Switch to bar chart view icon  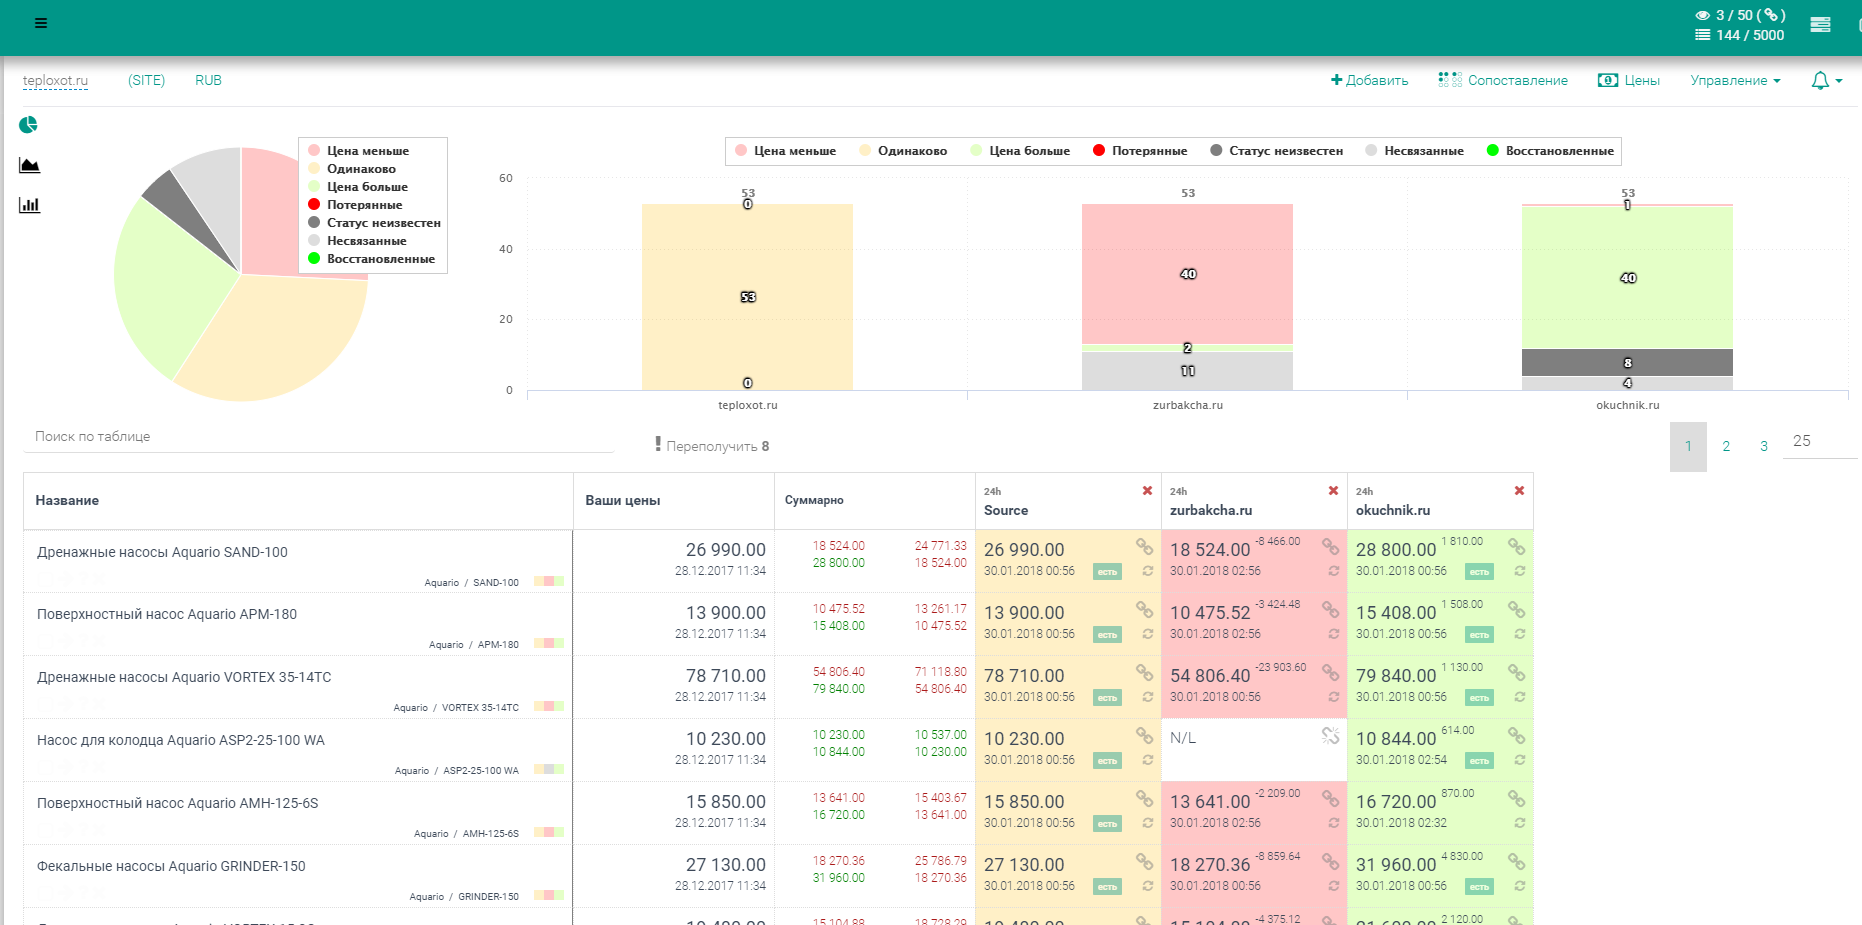(29, 205)
